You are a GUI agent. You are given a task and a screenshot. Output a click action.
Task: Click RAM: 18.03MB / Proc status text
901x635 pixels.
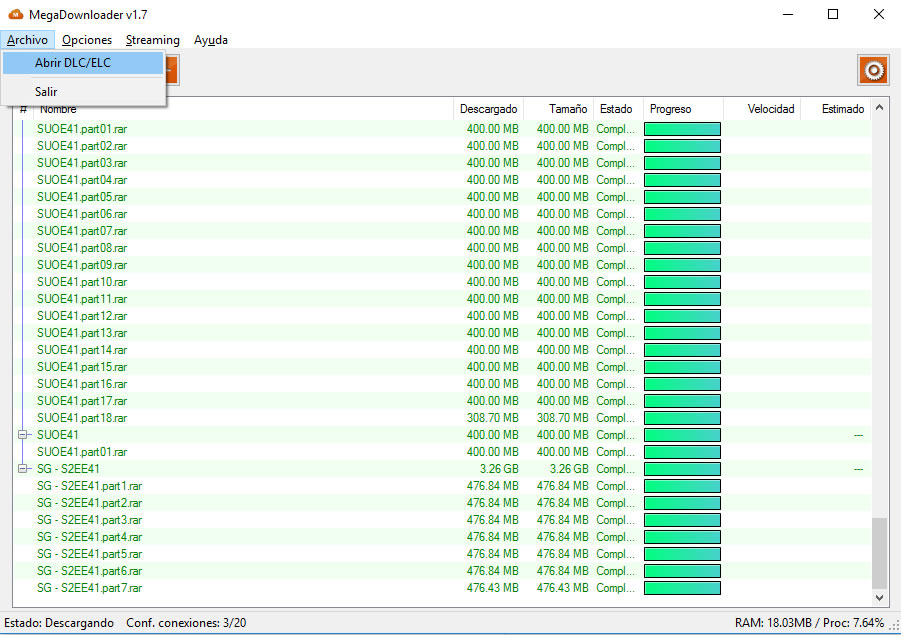tap(809, 623)
